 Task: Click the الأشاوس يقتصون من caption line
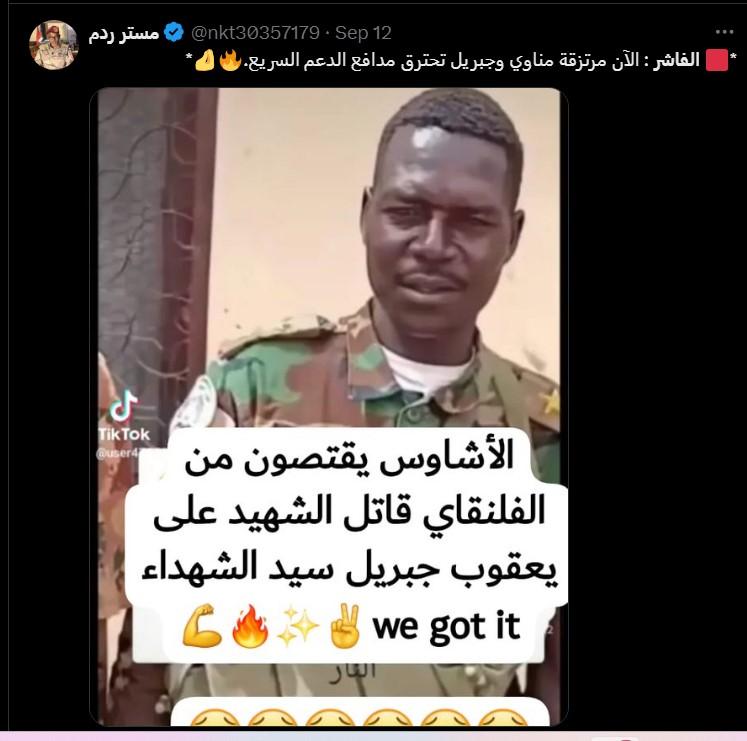tap(349, 458)
